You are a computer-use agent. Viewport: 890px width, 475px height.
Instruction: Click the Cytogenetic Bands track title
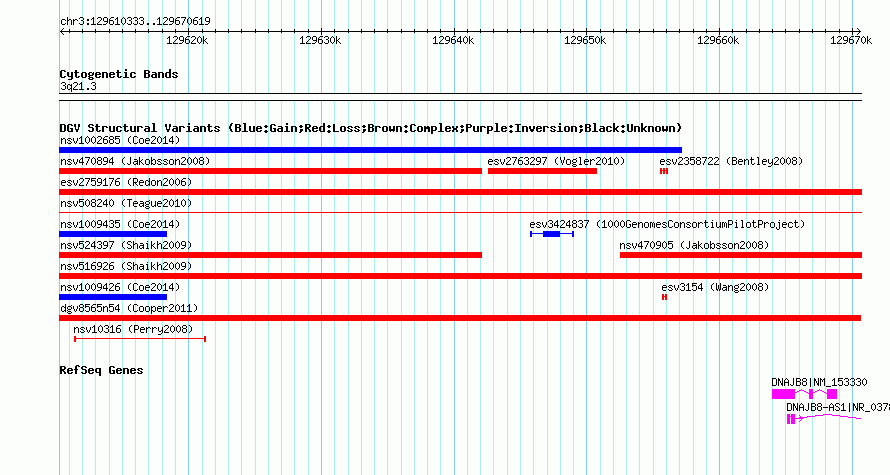pos(119,74)
